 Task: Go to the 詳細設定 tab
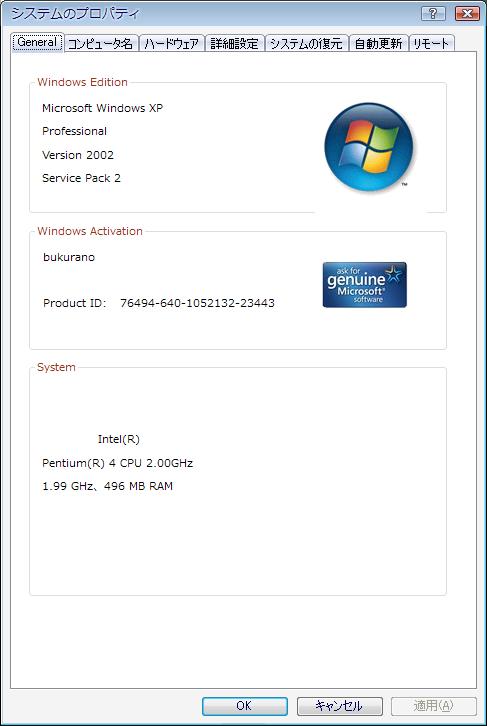pyautogui.click(x=234, y=44)
